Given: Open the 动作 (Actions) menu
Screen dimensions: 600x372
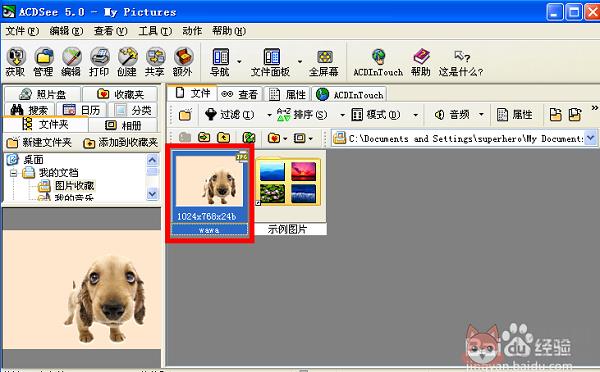Looking at the screenshot, I should (192, 31).
